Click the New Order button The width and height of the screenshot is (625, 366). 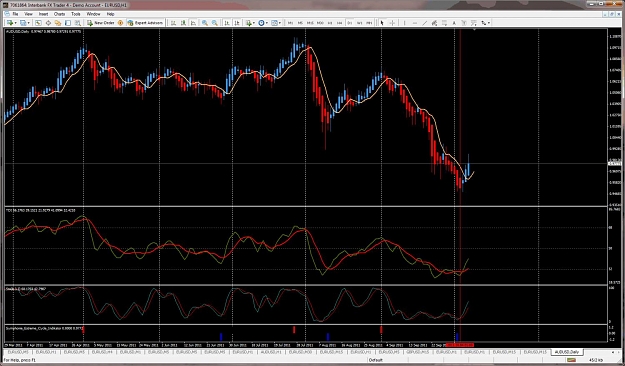(x=101, y=23)
